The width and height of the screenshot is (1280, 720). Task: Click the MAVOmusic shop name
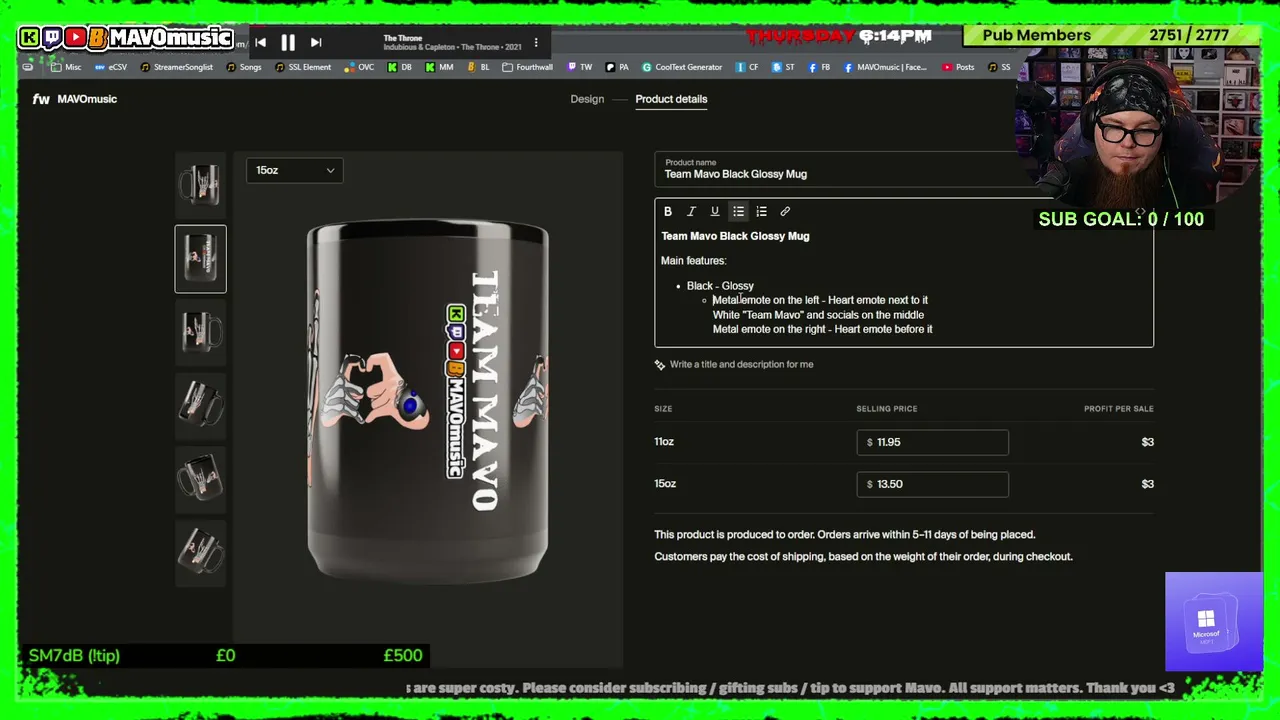(x=87, y=99)
